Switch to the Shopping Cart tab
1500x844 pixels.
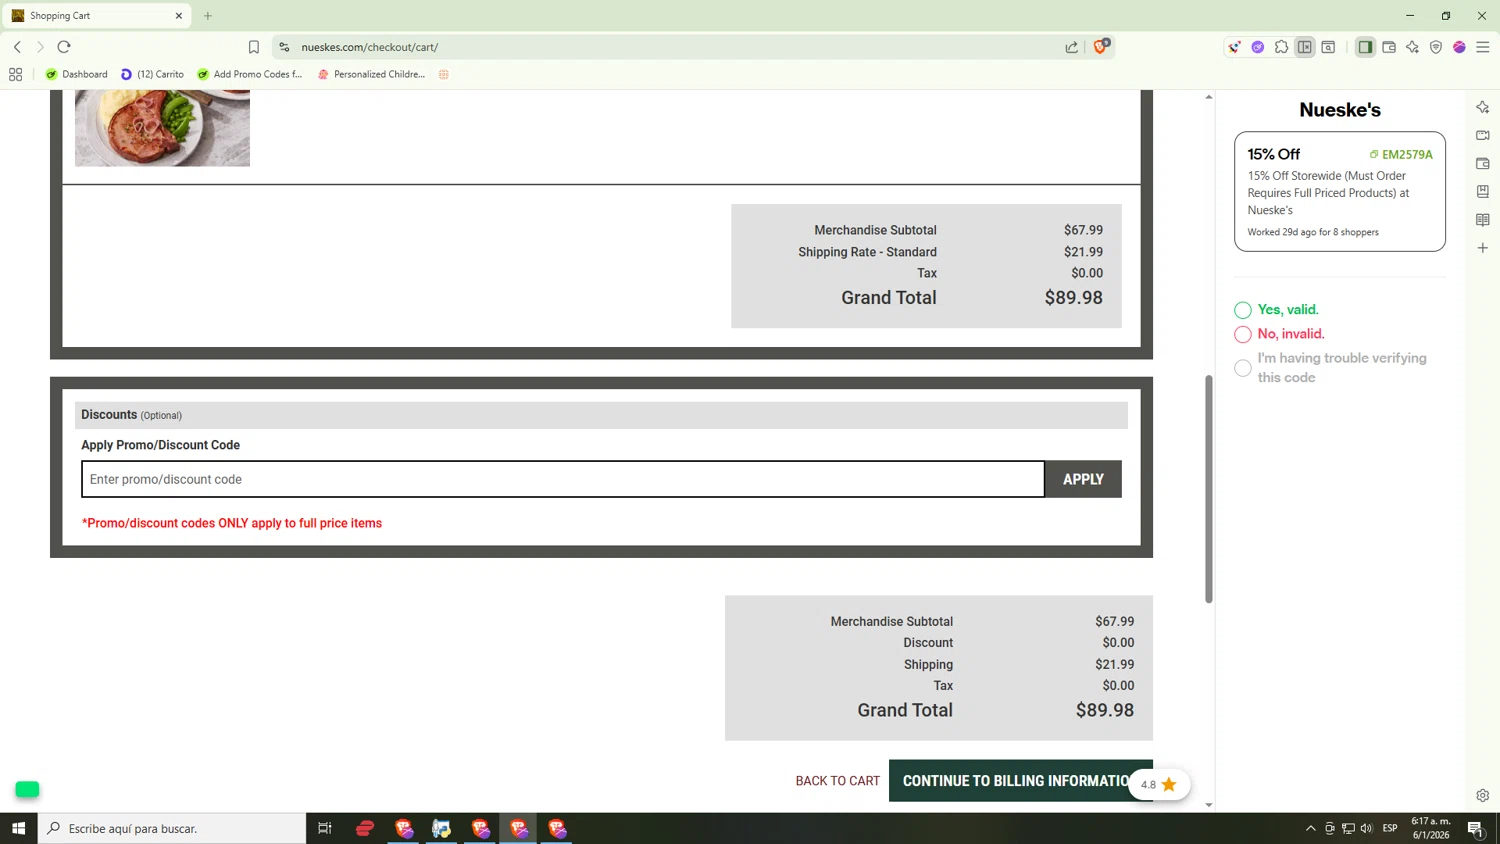coord(96,16)
